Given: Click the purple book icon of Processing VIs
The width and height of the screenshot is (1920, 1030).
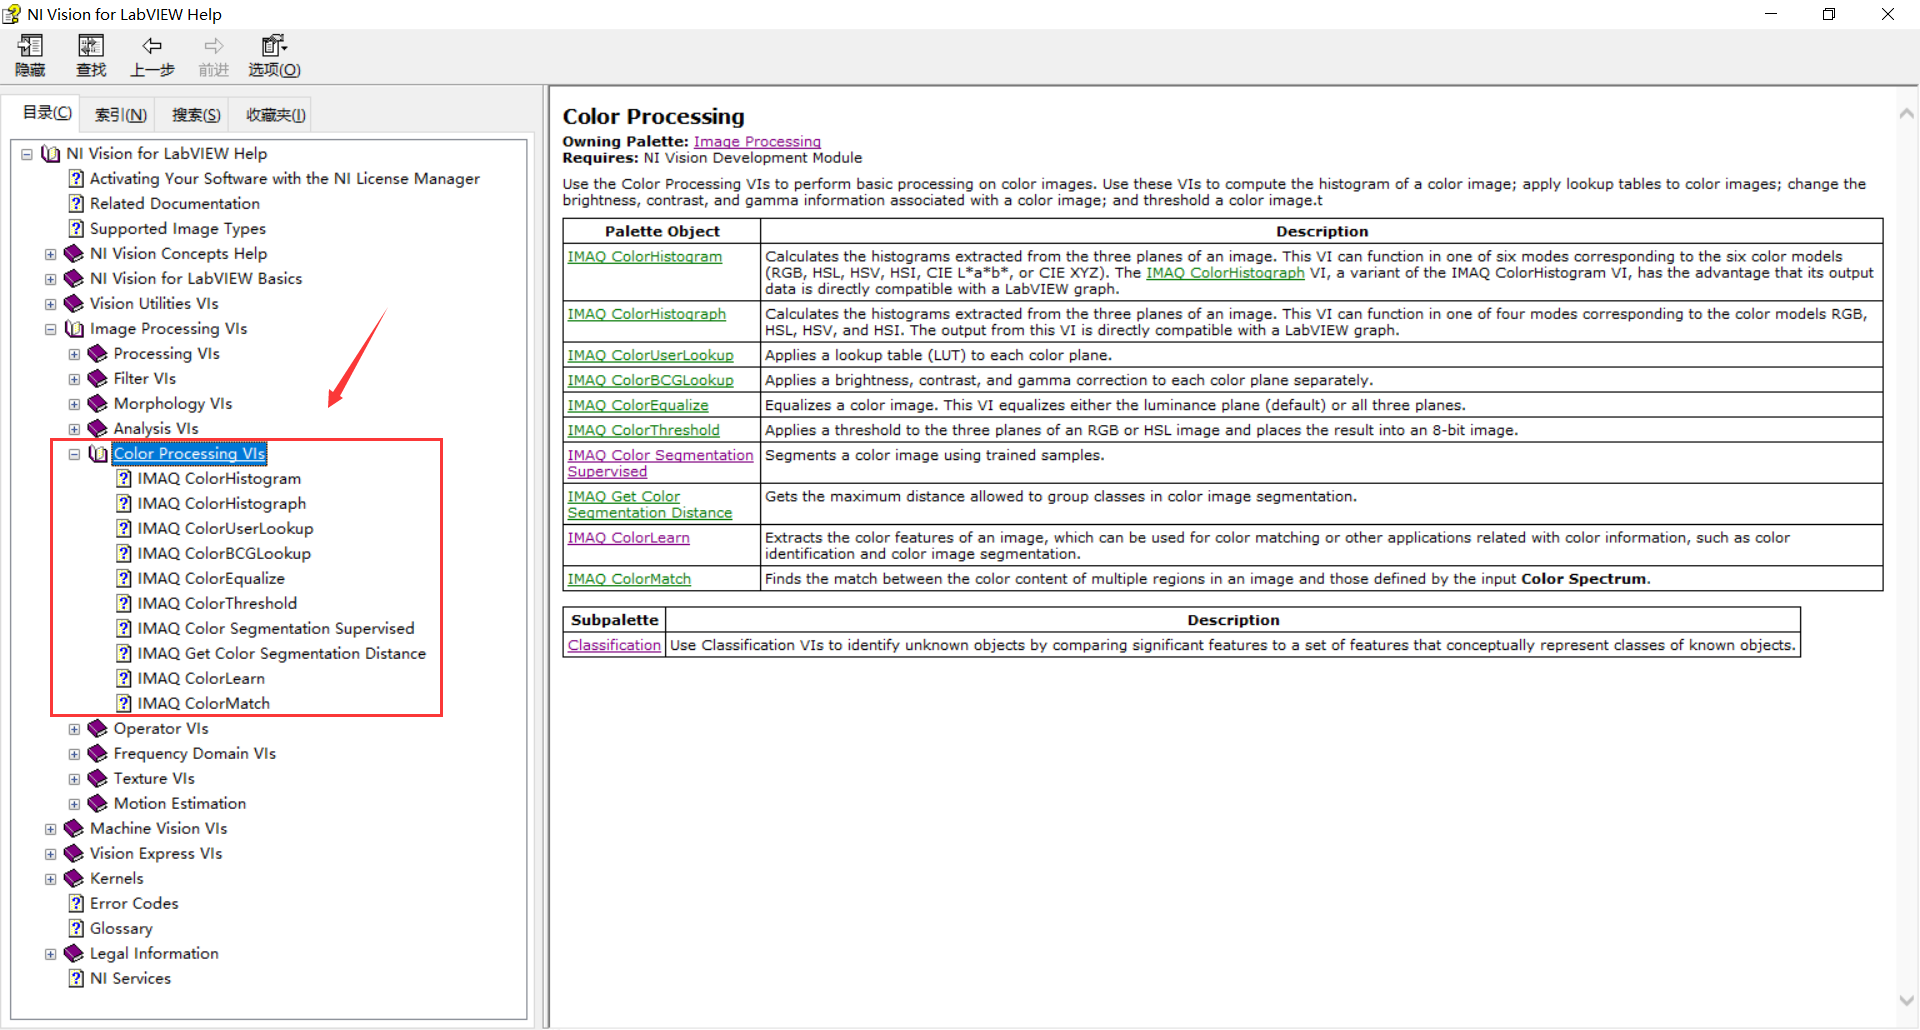Looking at the screenshot, I should pyautogui.click(x=98, y=354).
